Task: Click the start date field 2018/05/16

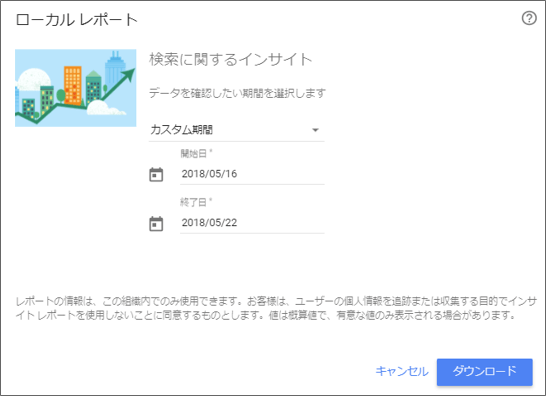Action: tap(252, 174)
